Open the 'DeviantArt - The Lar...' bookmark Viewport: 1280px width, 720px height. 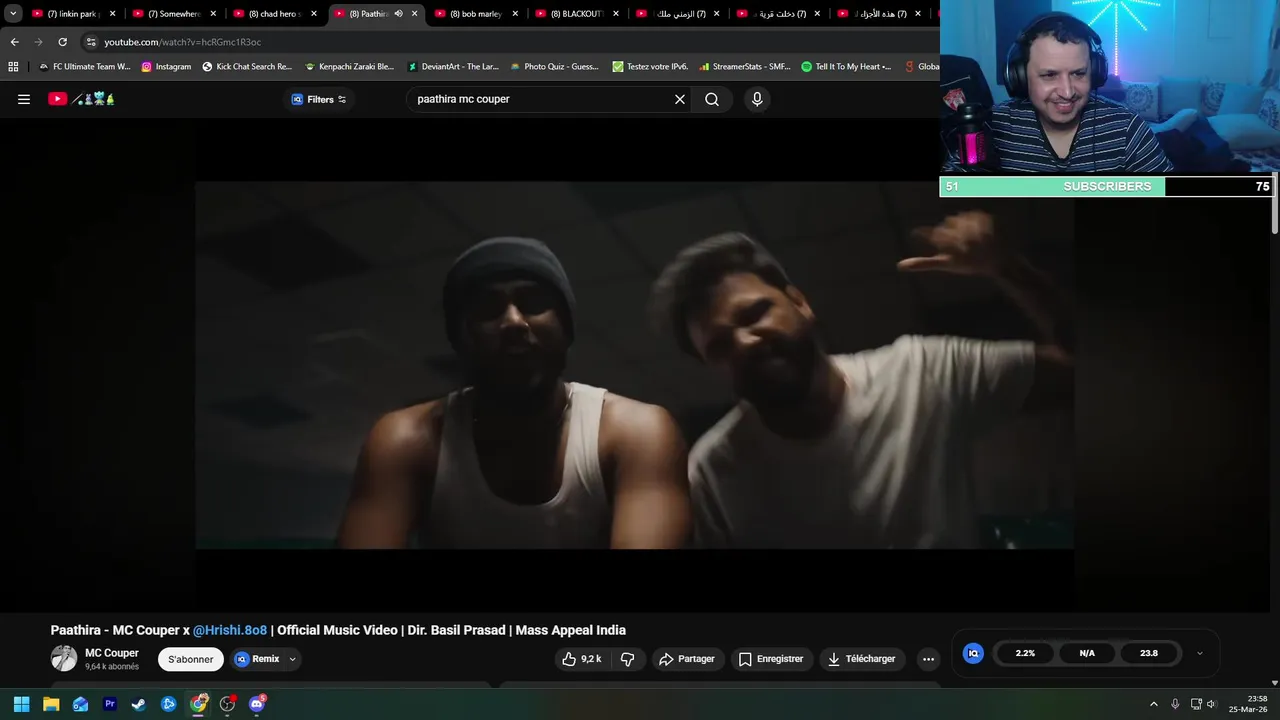point(453,67)
